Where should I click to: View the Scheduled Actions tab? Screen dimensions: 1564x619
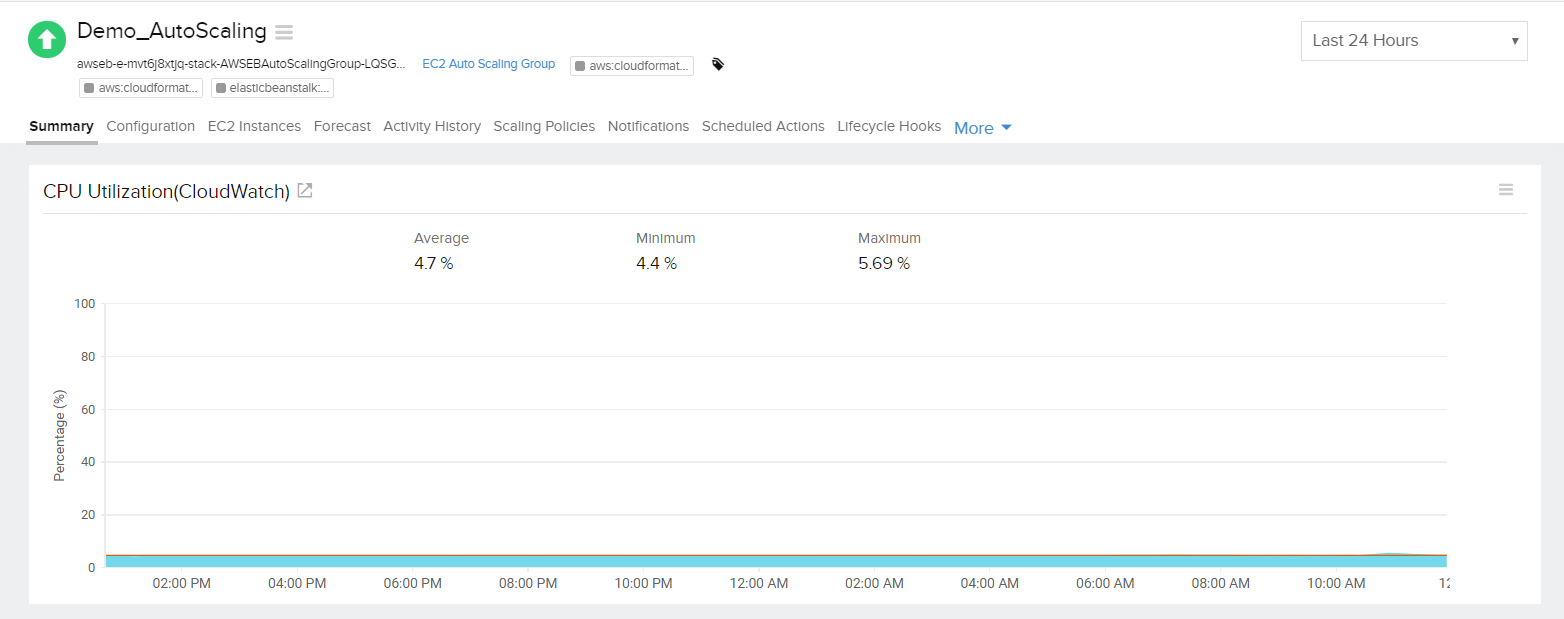tap(763, 126)
